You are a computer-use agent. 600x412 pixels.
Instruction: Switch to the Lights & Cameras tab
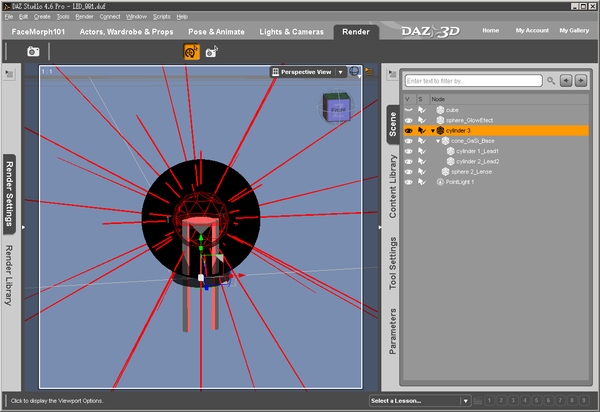pyautogui.click(x=292, y=32)
